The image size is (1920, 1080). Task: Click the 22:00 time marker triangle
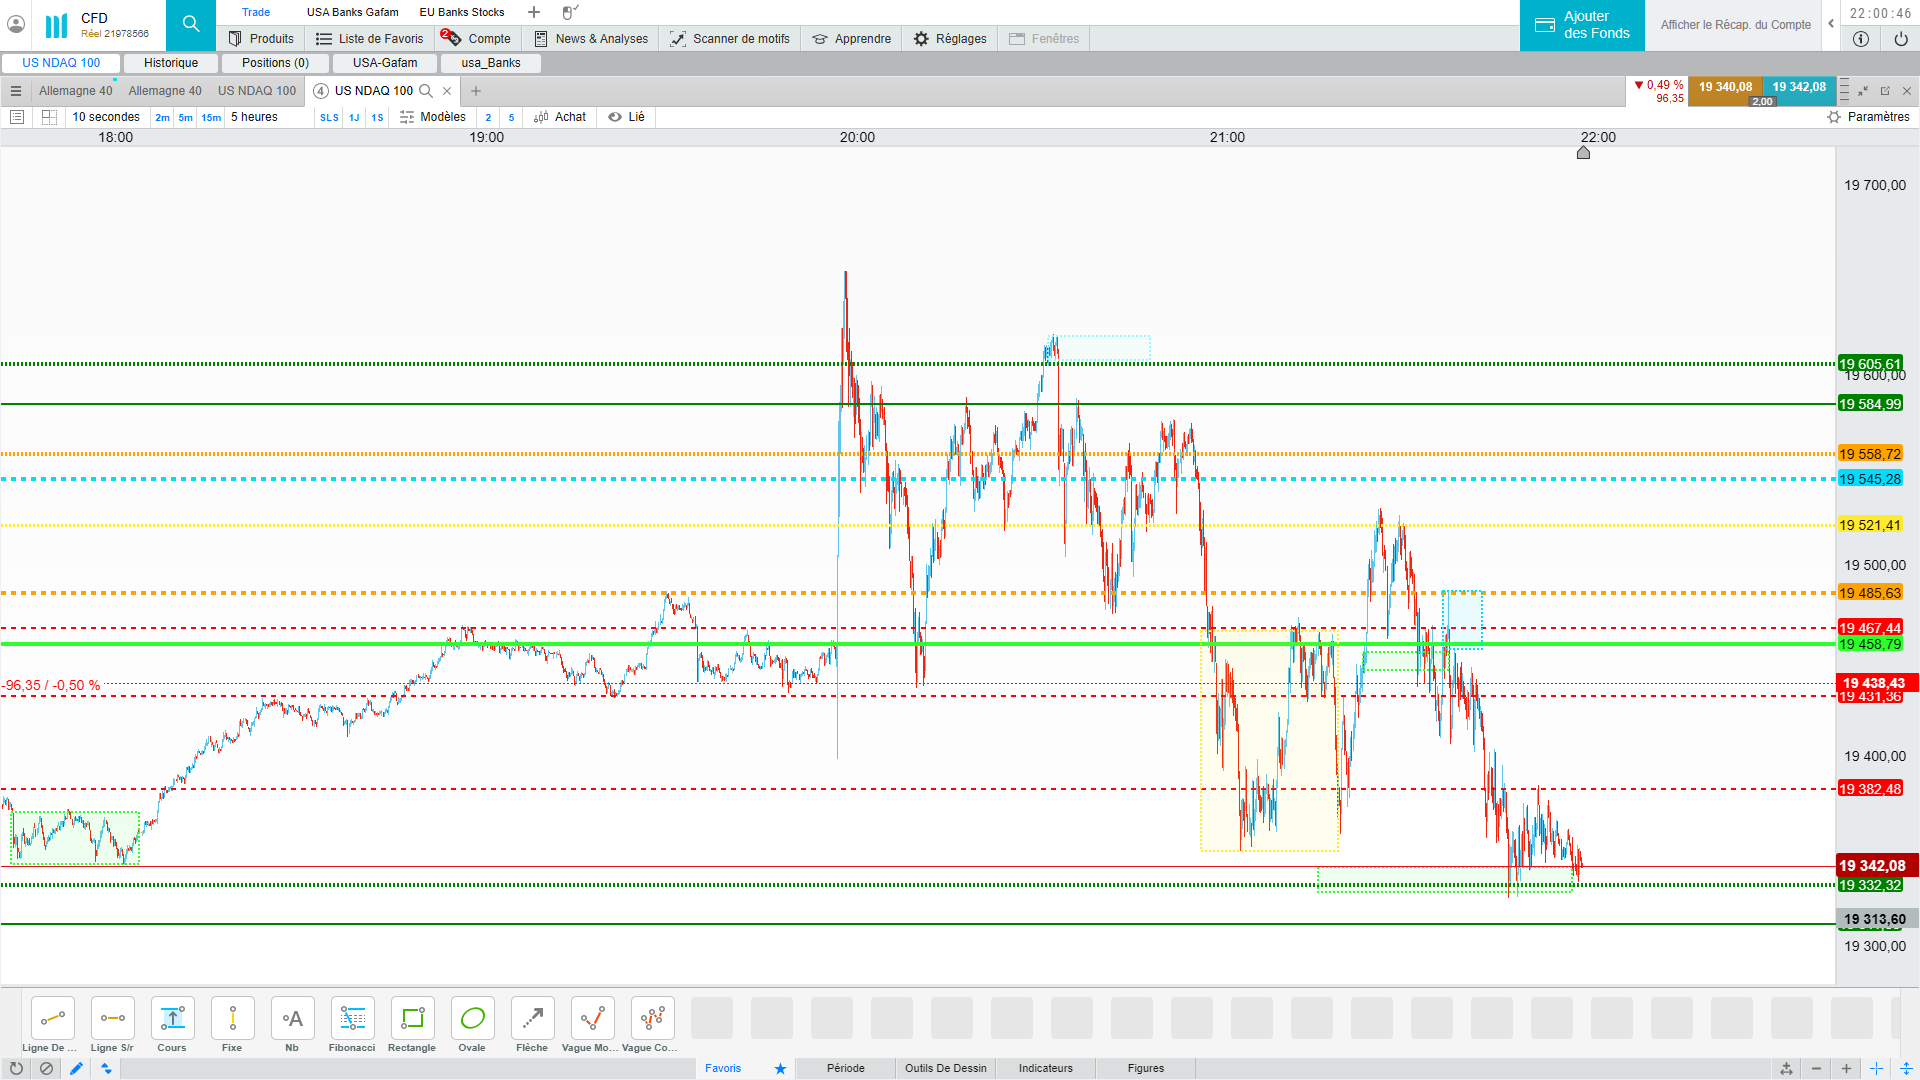pos(1583,153)
